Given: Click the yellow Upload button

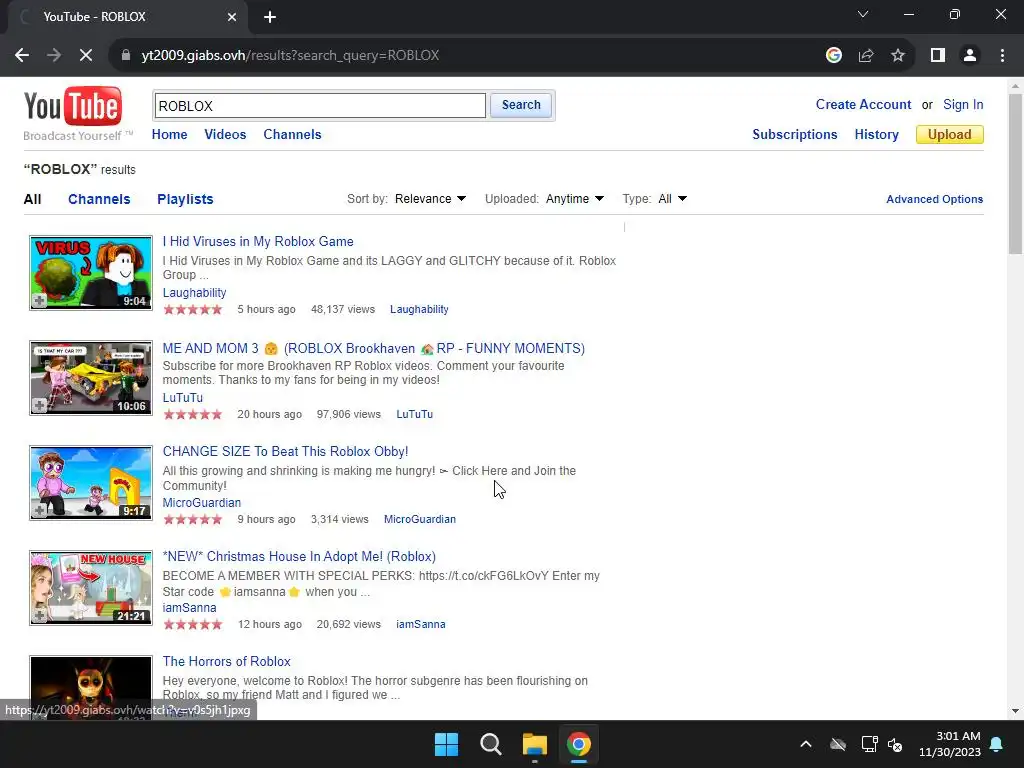Looking at the screenshot, I should (x=950, y=135).
